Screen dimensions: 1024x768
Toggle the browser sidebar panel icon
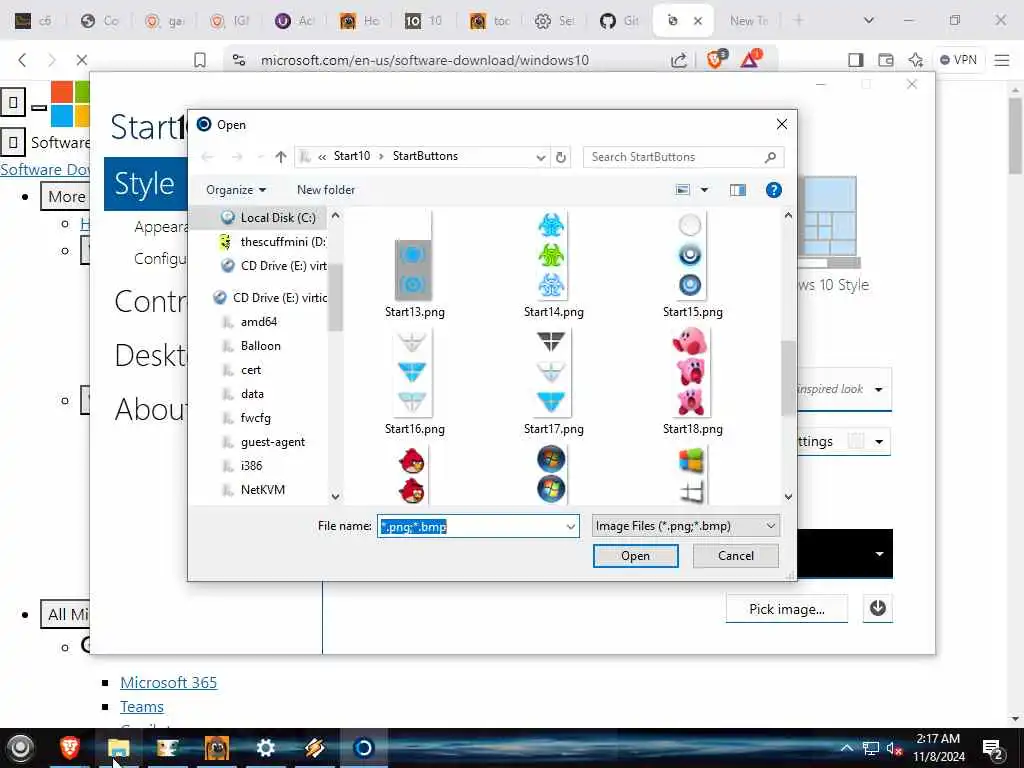pyautogui.click(x=856, y=60)
